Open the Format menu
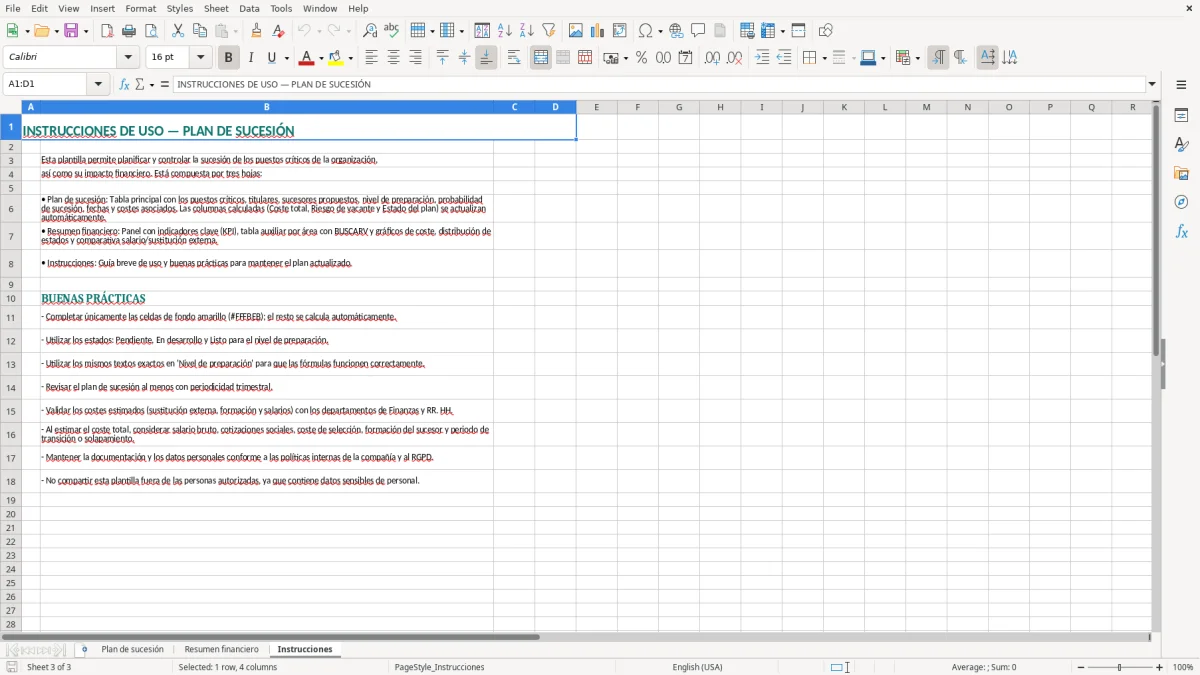Image resolution: width=1200 pixels, height=675 pixels. (140, 8)
